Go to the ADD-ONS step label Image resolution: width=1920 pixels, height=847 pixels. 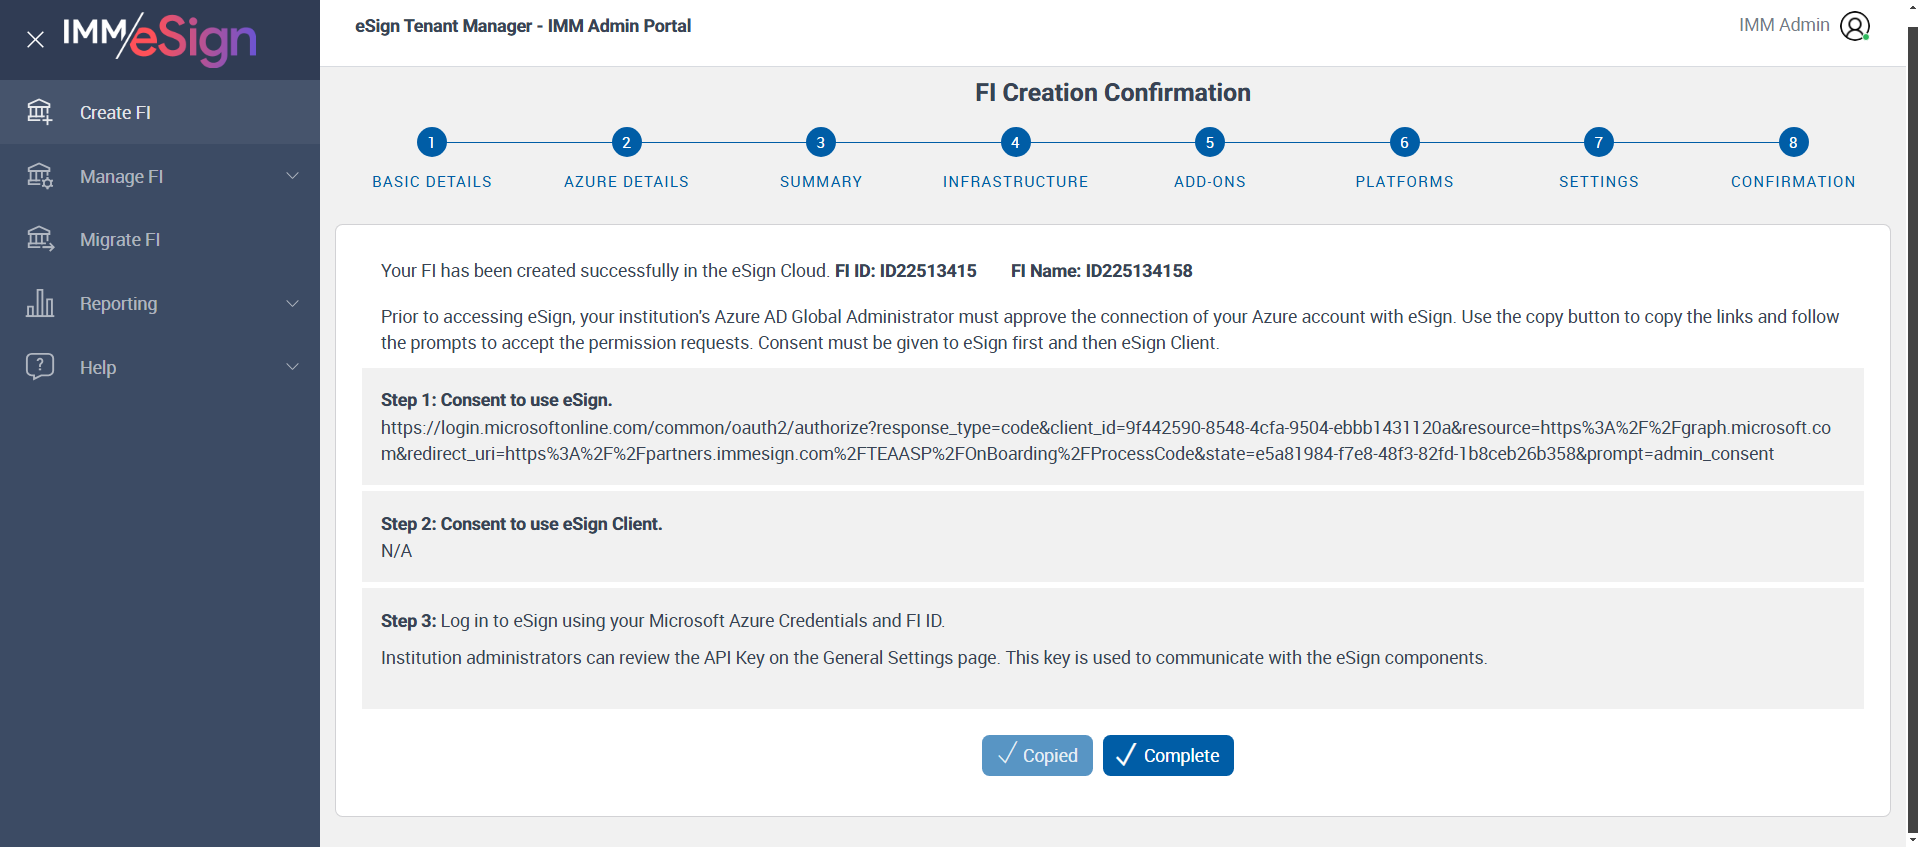(1210, 182)
